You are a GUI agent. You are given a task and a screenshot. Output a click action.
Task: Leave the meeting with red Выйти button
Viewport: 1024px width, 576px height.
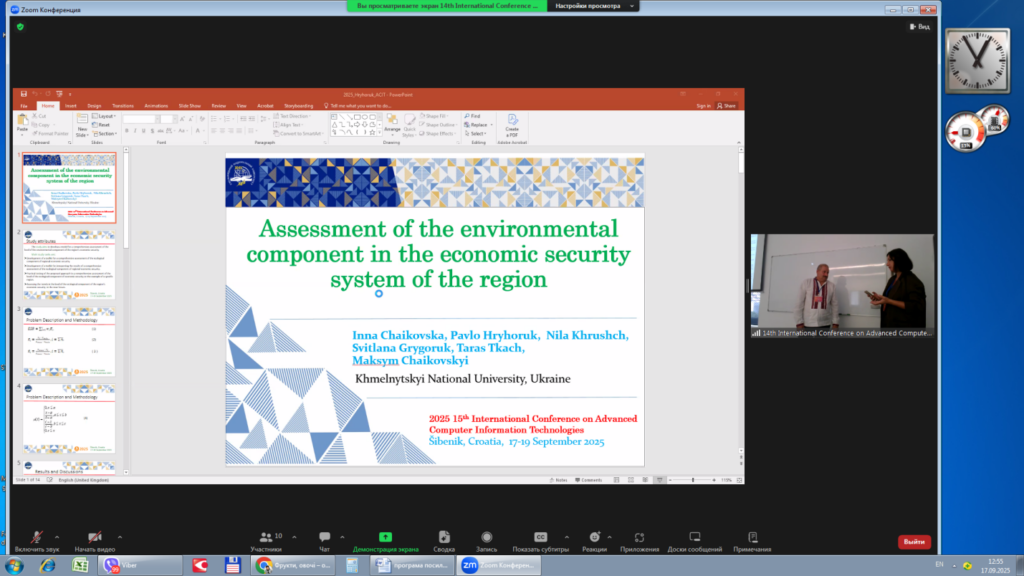(x=913, y=541)
